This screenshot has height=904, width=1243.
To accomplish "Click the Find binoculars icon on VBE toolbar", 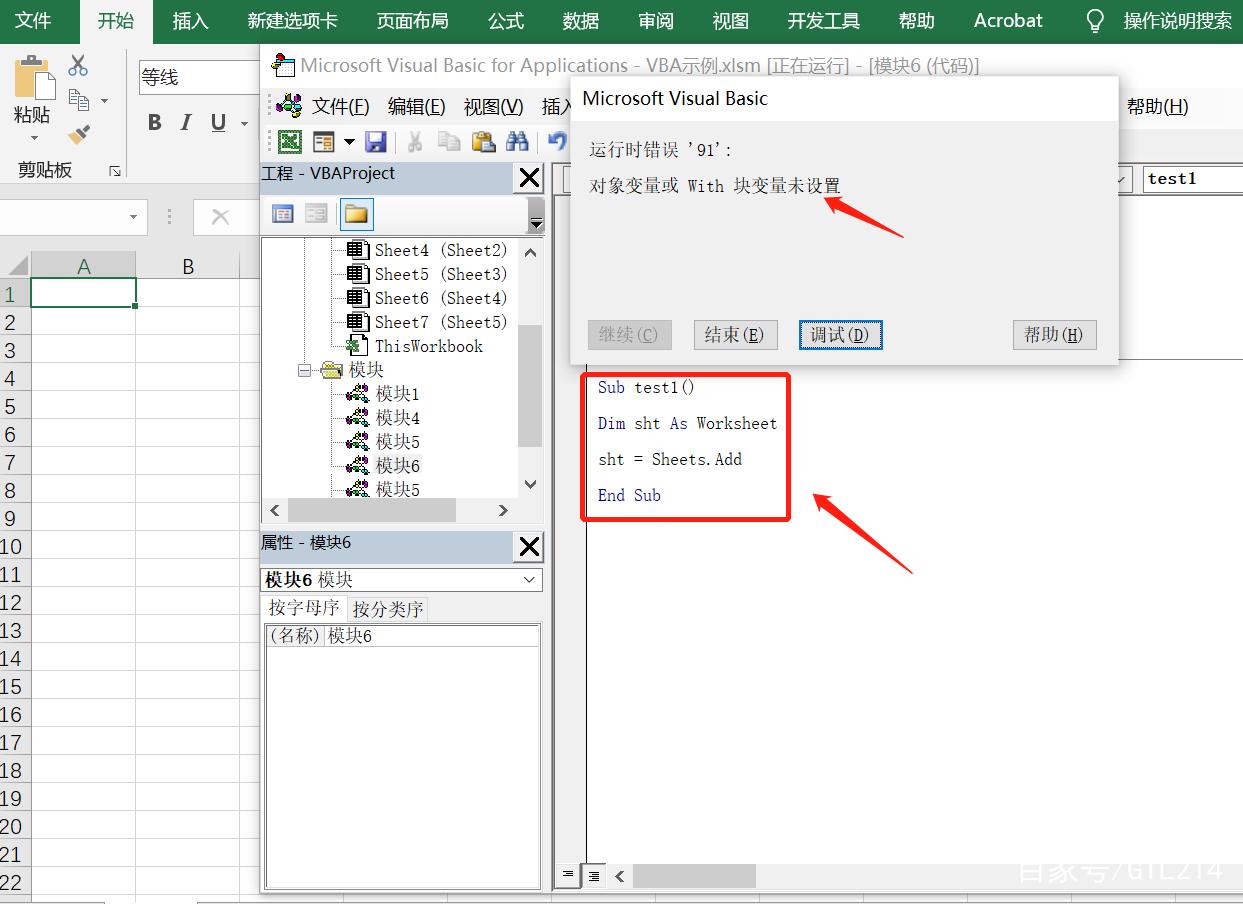I will coord(518,141).
